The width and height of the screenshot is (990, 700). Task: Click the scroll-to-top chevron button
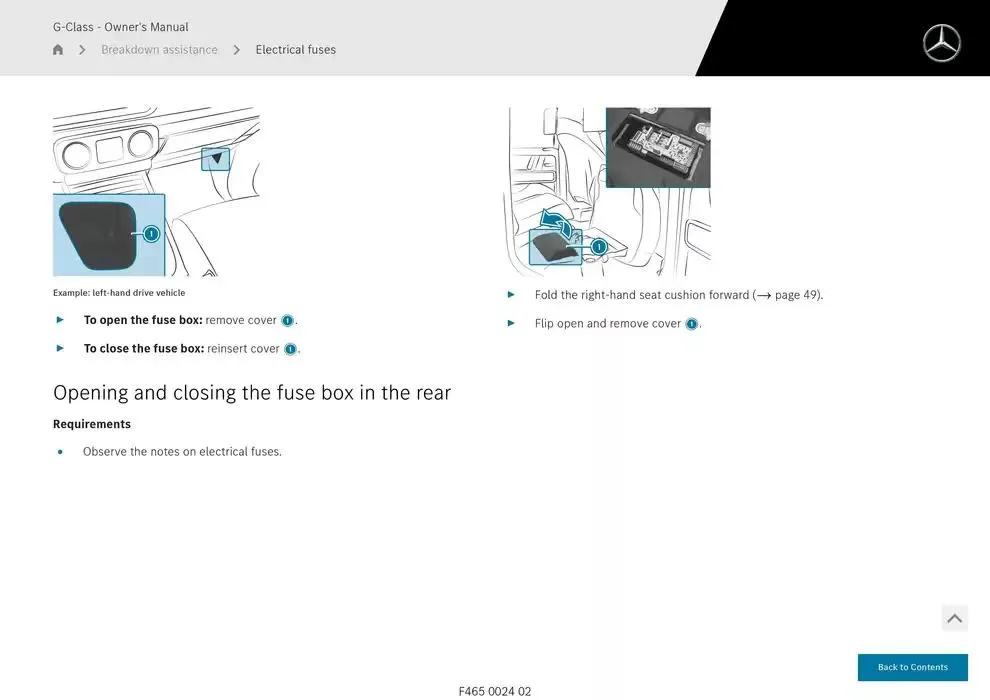tap(954, 619)
